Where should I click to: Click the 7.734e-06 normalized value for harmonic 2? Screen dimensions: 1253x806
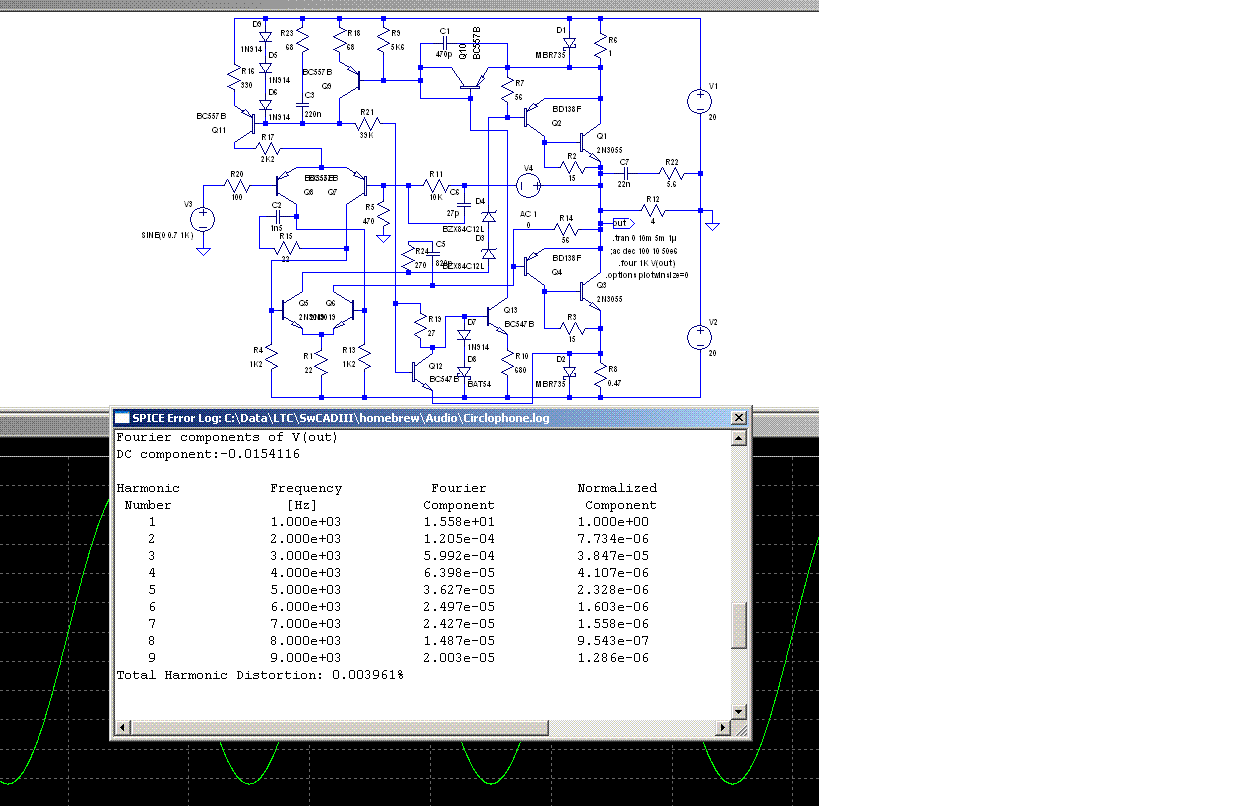pyautogui.click(x=613, y=539)
